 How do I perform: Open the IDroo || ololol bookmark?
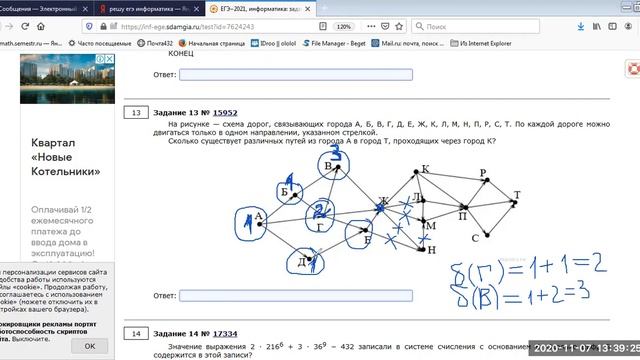pyautogui.click(x=273, y=43)
